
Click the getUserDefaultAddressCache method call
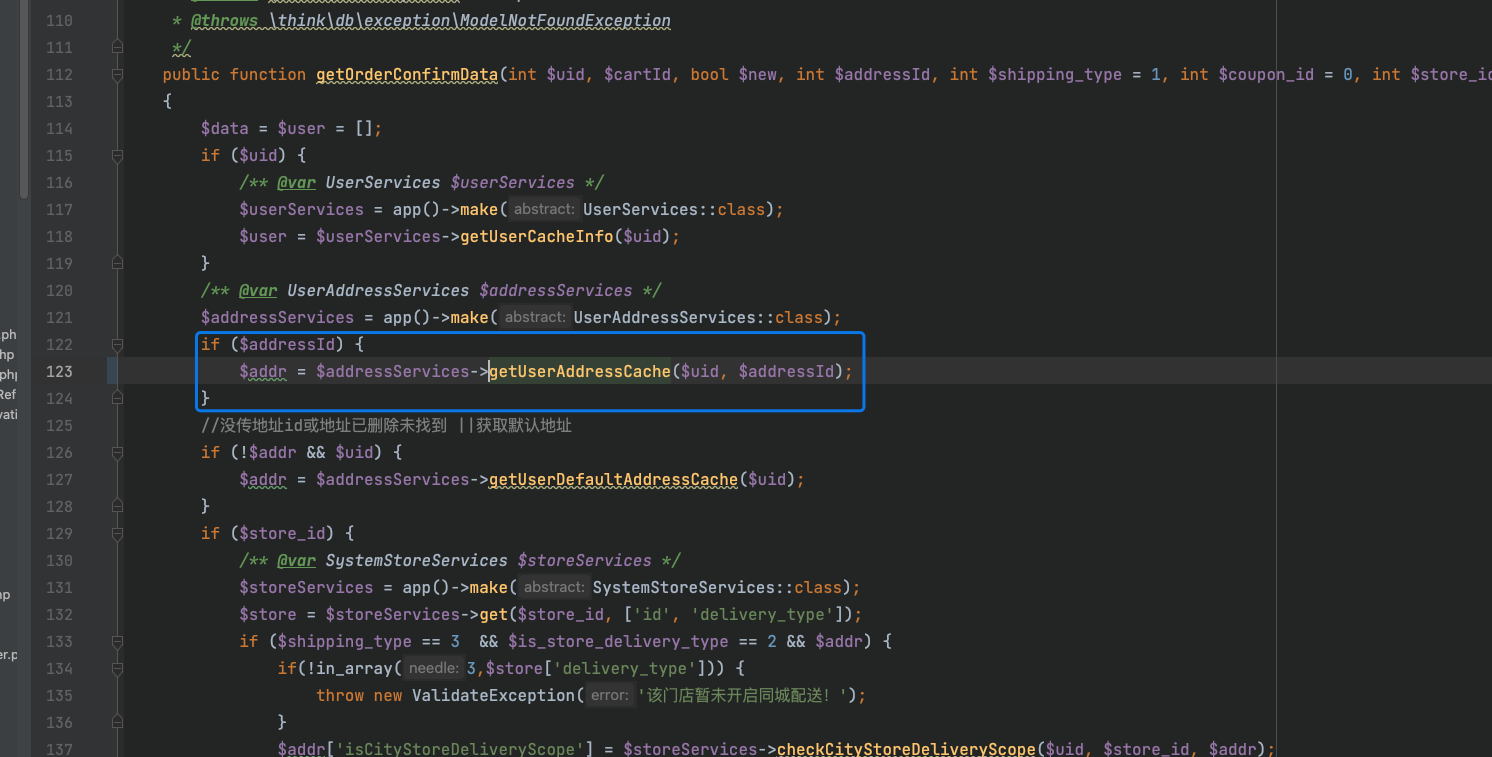613,480
